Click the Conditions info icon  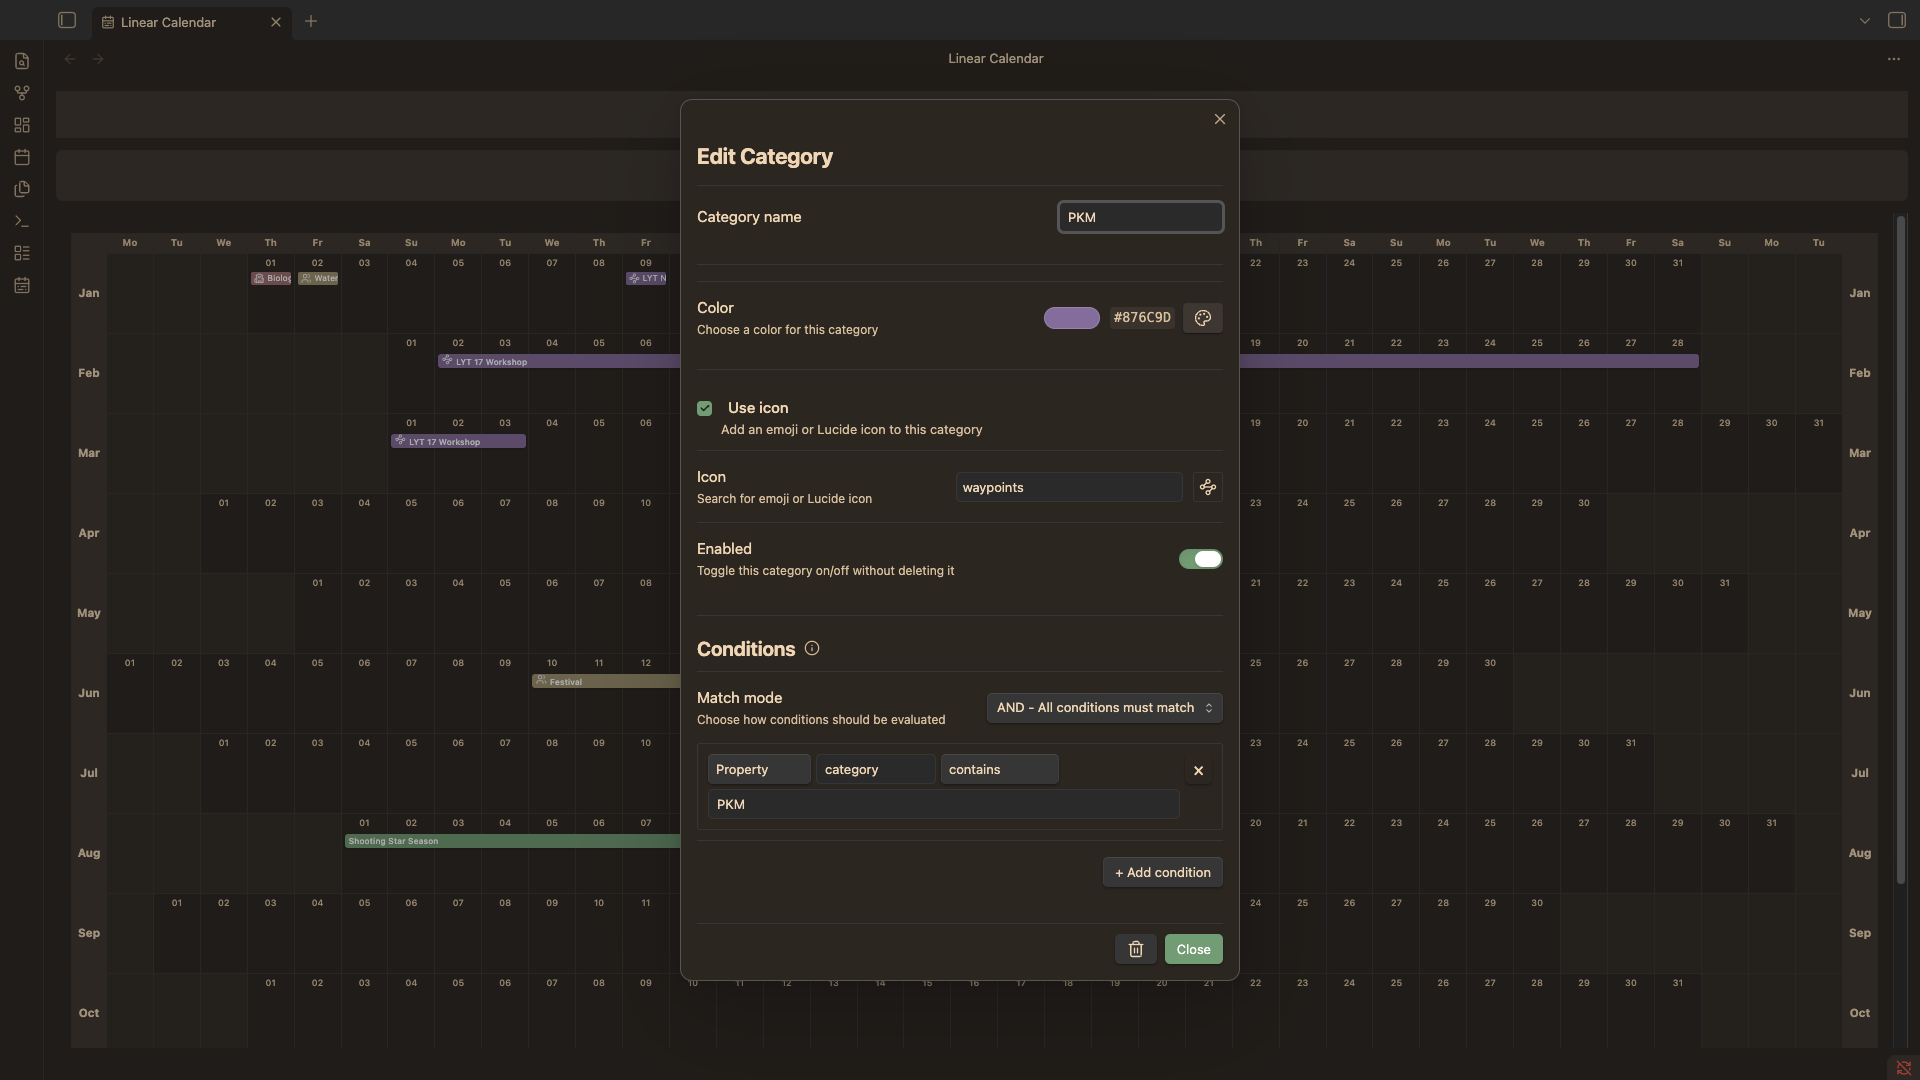pyautogui.click(x=812, y=648)
